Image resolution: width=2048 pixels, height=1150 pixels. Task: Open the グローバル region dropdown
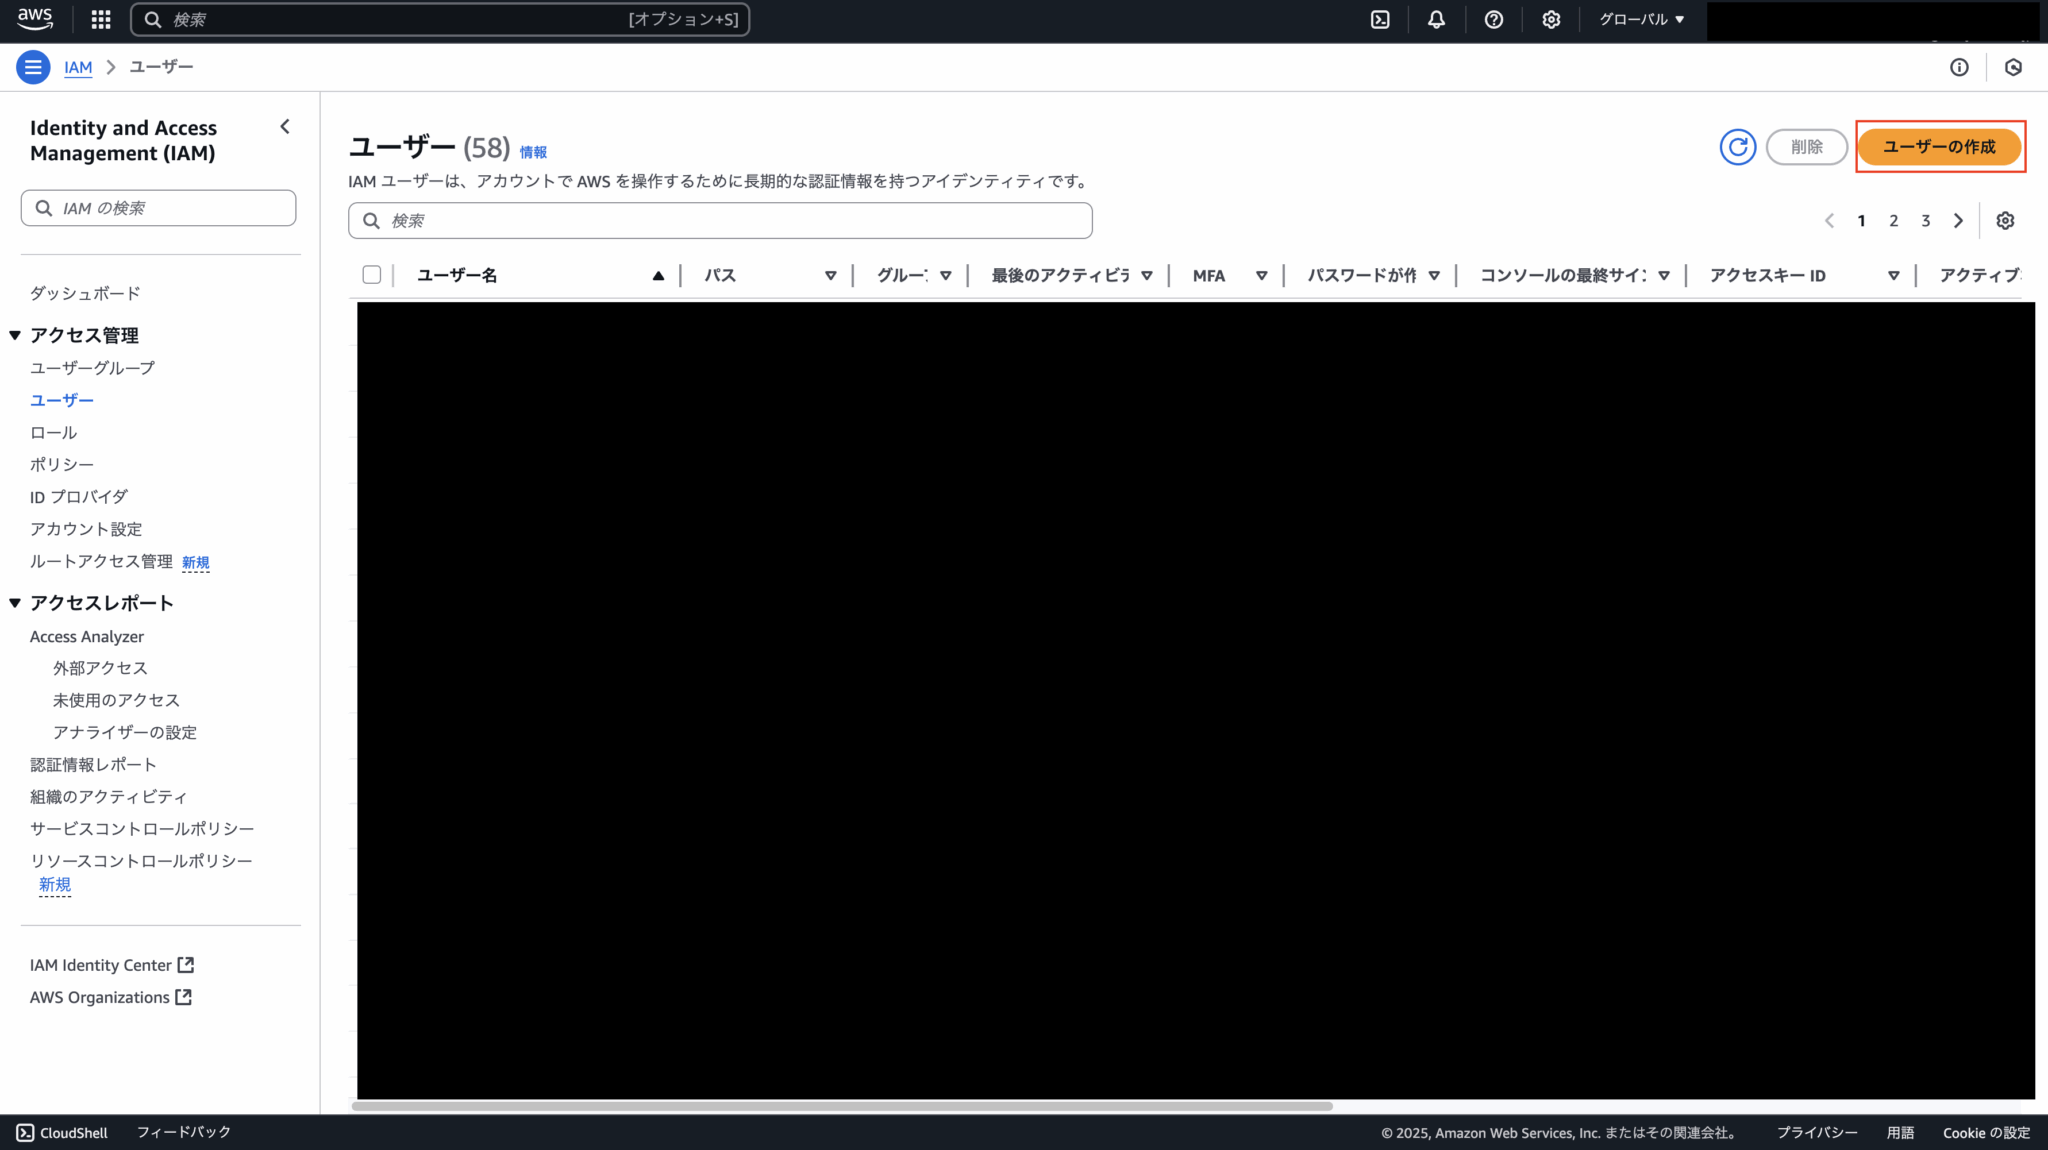pos(1642,19)
